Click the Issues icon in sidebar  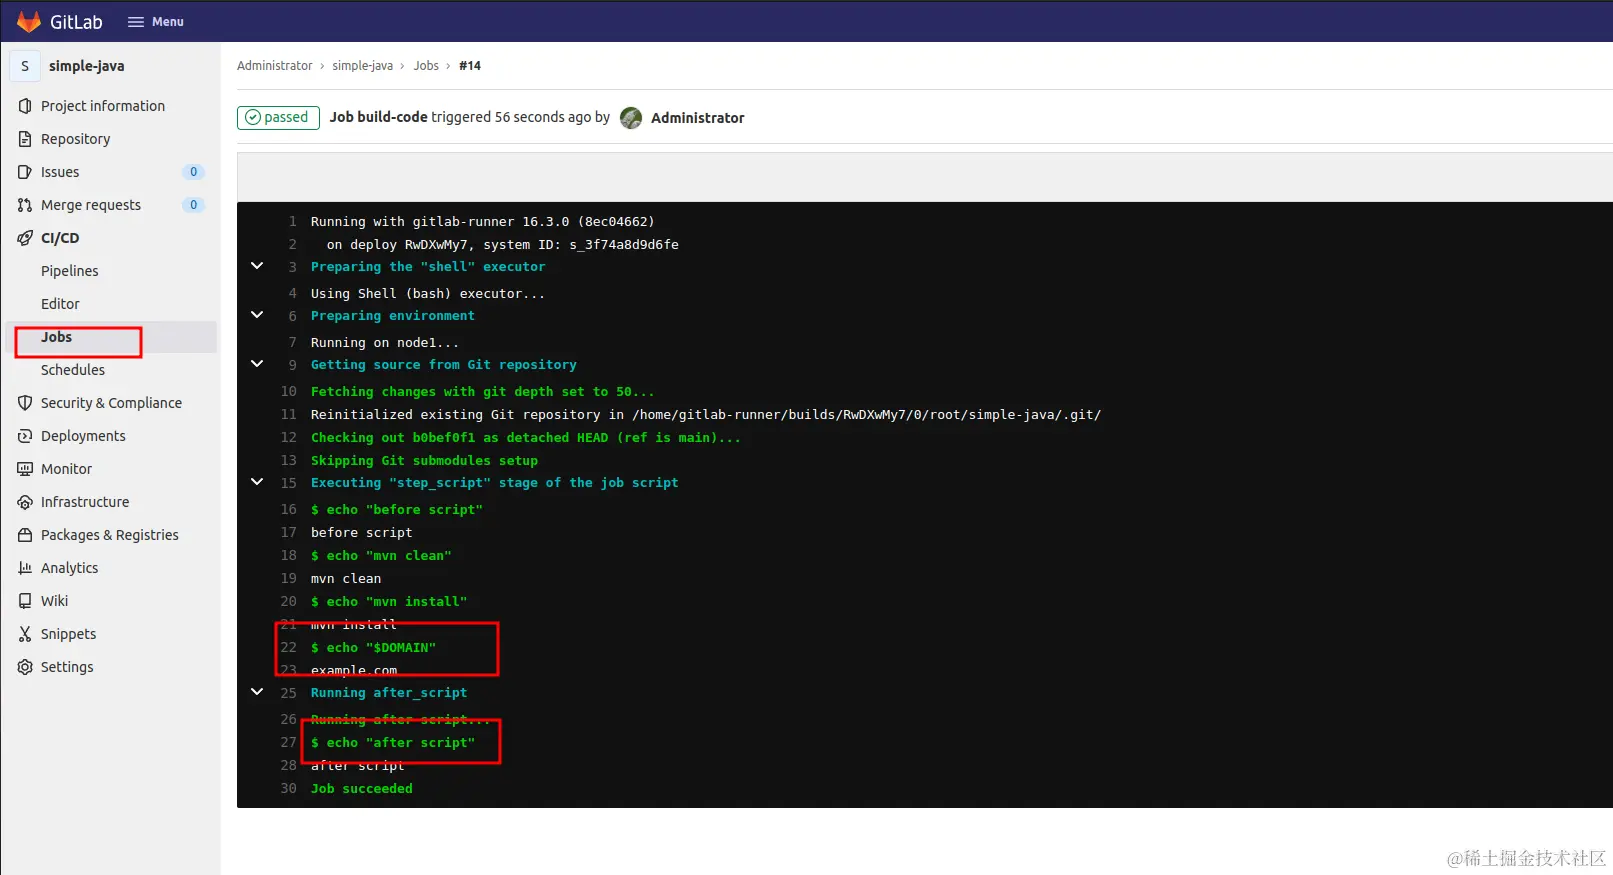pos(25,172)
